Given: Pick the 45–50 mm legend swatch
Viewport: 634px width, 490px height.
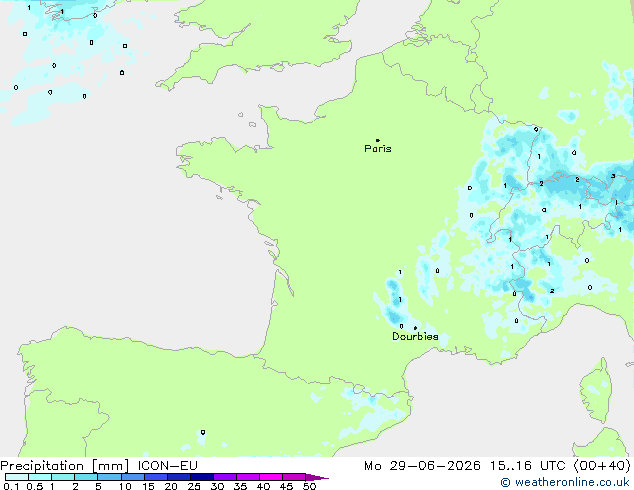Looking at the screenshot, I should click(x=294, y=477).
